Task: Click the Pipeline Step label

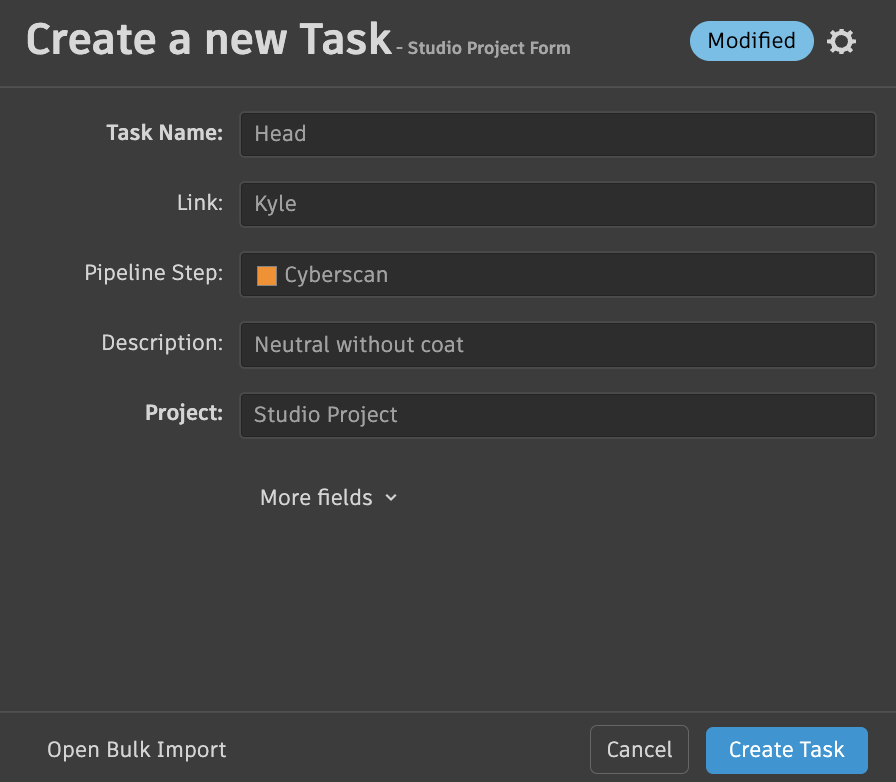Action: tap(153, 273)
